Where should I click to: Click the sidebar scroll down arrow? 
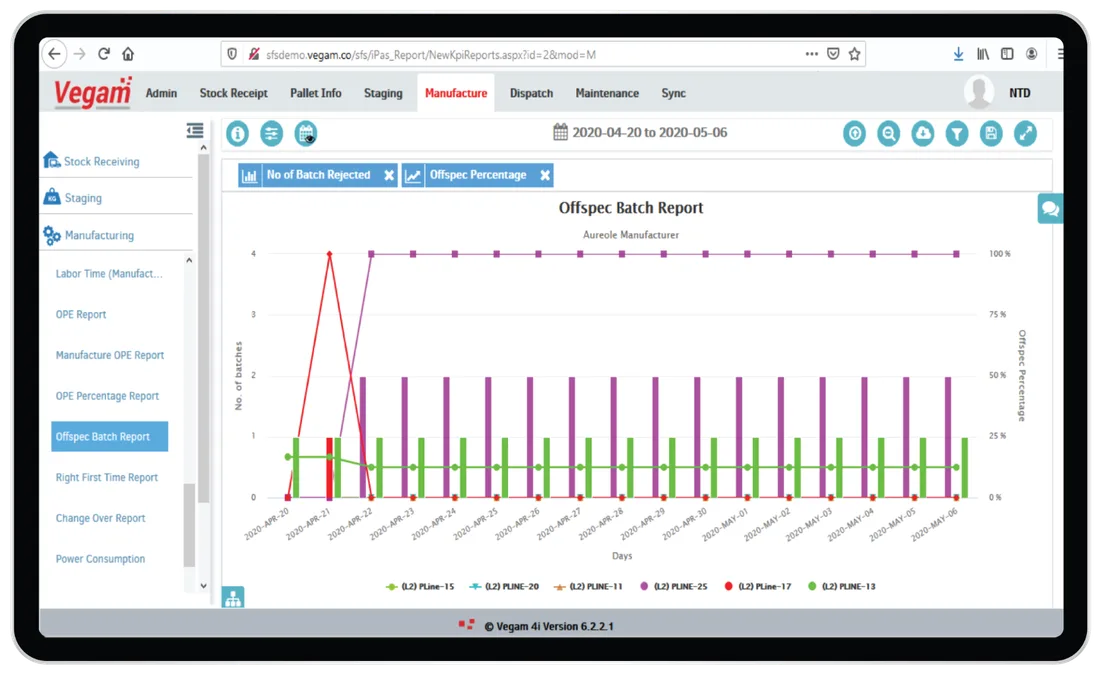[203, 586]
